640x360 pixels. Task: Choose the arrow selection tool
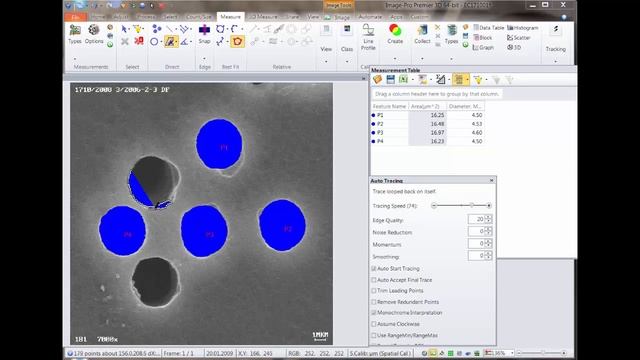124,29
